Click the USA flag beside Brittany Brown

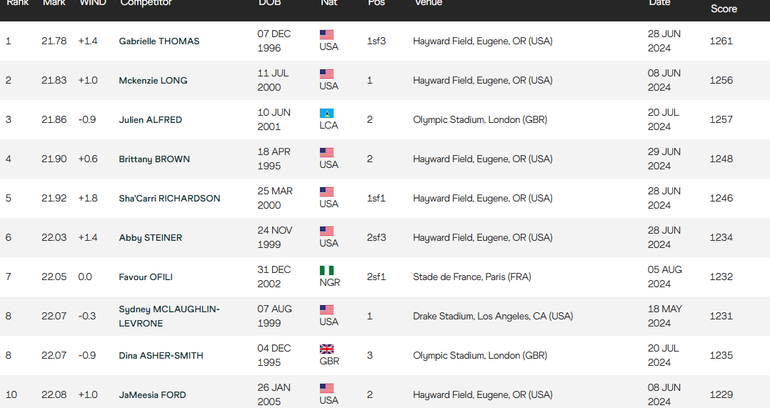point(327,152)
